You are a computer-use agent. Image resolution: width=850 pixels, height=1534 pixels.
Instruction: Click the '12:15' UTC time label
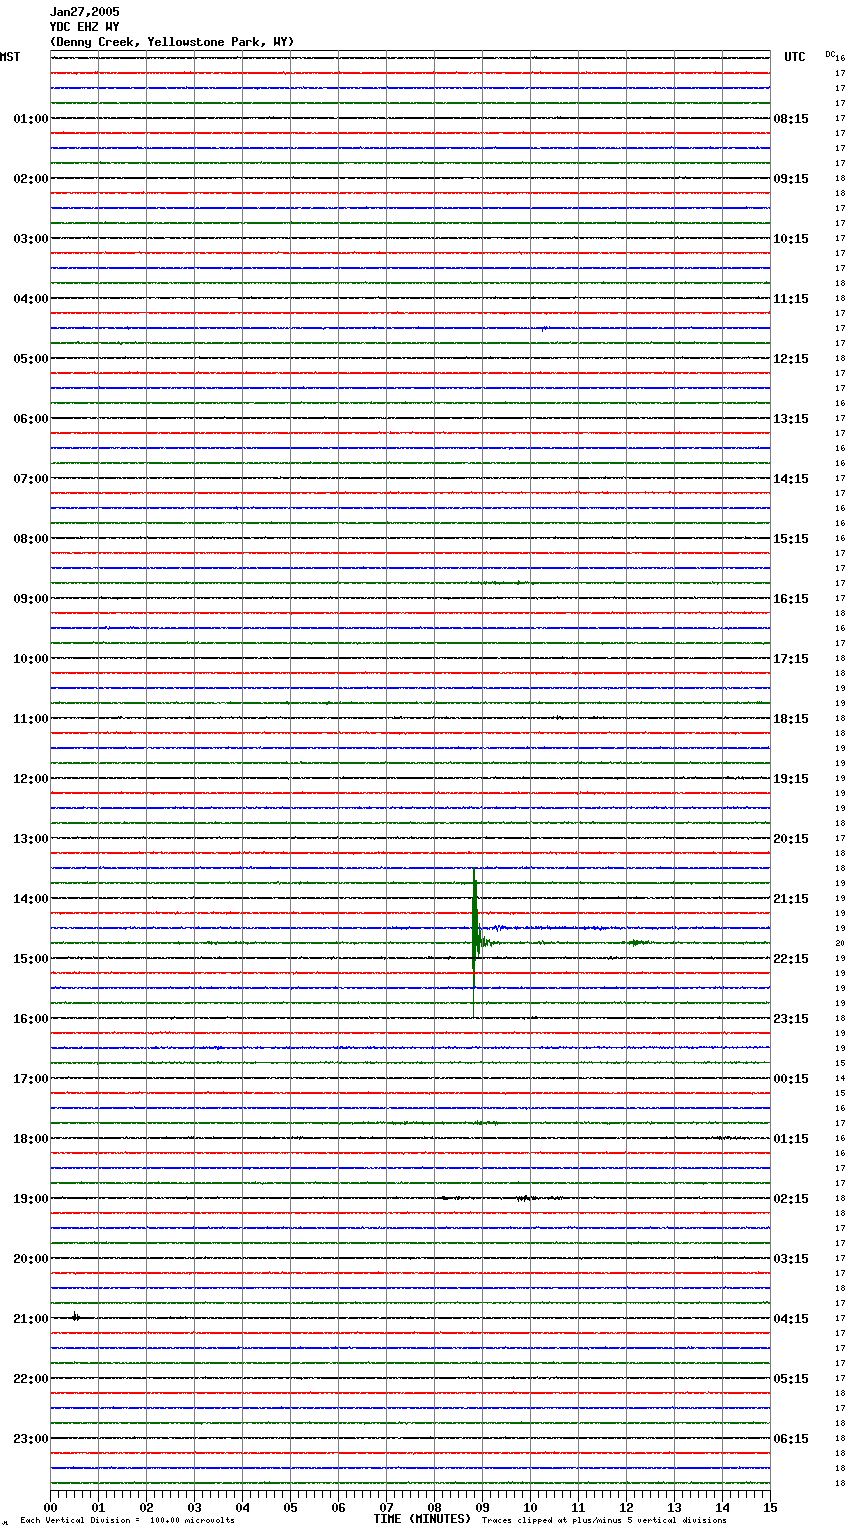click(791, 359)
